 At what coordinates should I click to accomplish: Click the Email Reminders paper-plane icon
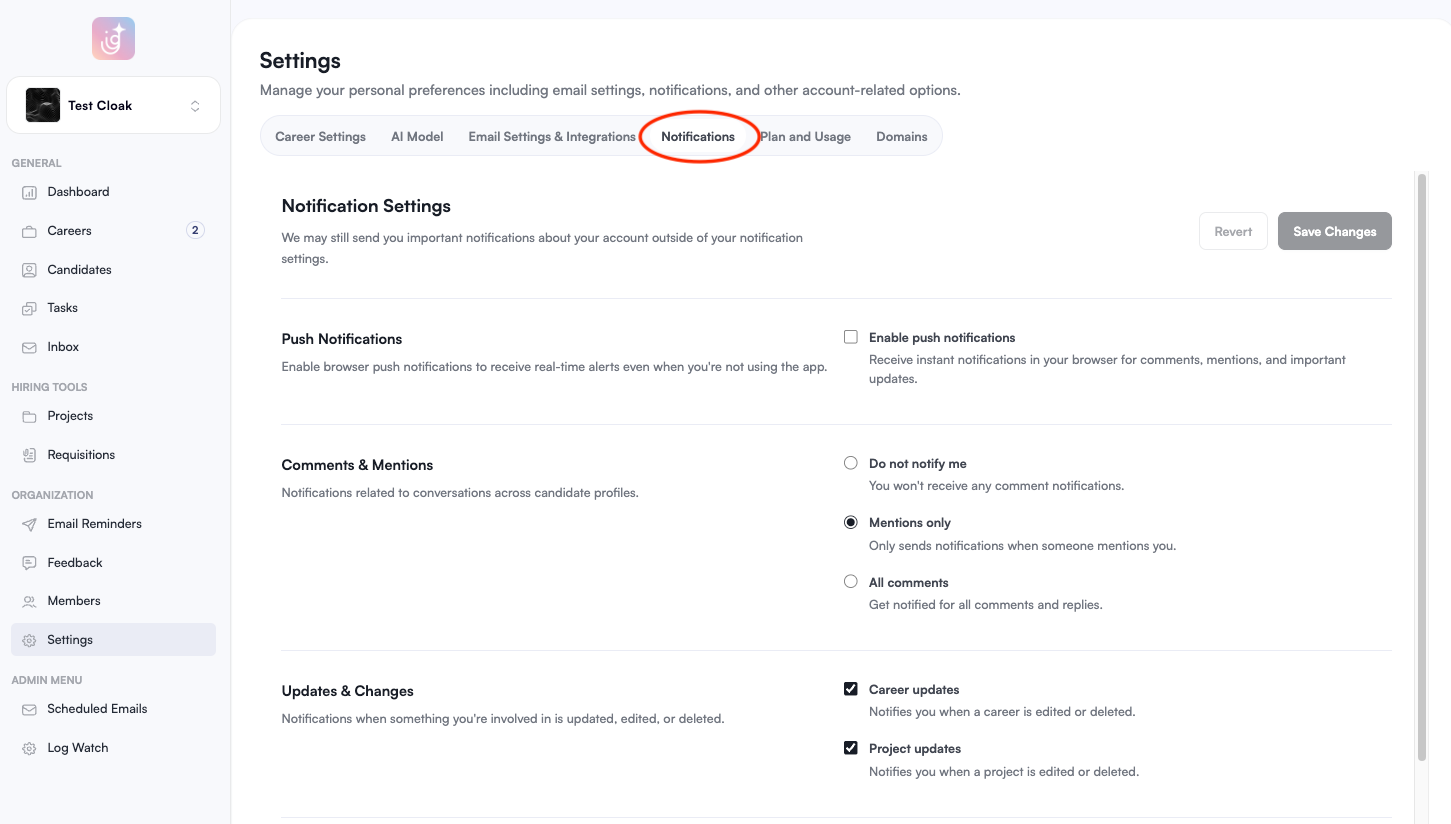[x=29, y=524]
